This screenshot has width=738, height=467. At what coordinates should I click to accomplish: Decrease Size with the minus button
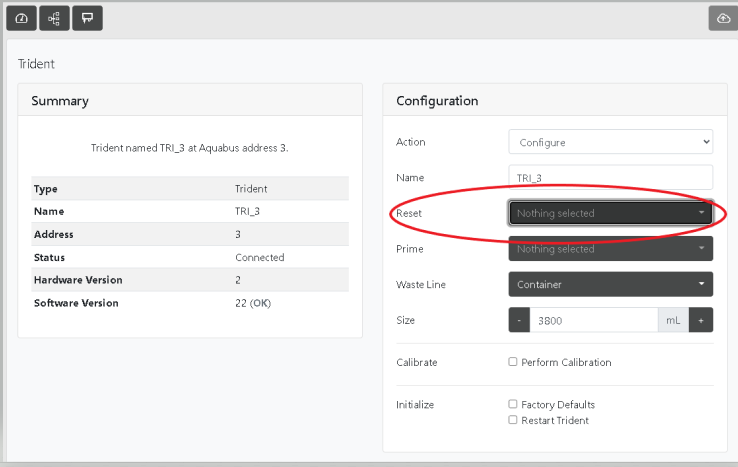coord(519,320)
